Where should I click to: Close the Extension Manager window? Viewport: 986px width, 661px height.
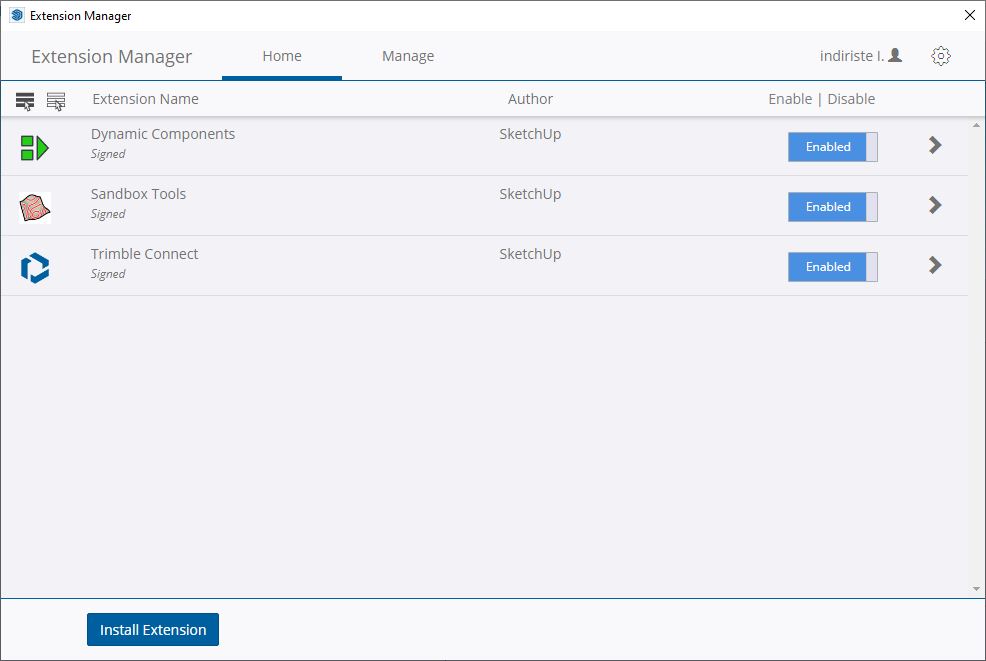970,15
